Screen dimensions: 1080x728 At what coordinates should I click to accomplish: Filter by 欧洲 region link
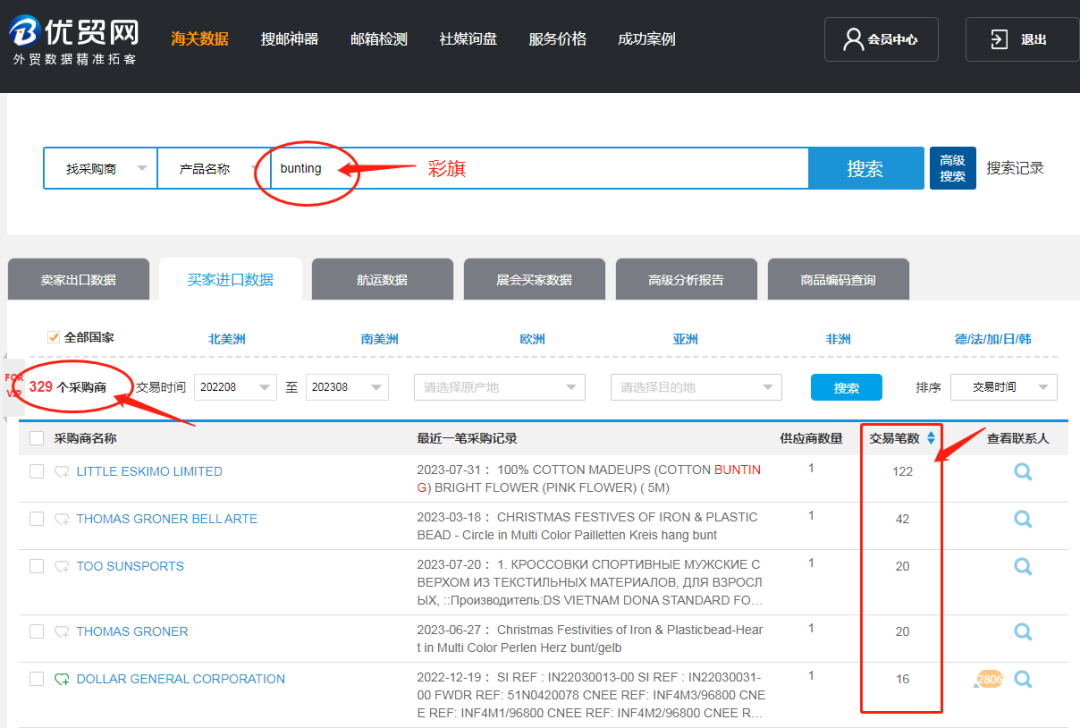click(x=532, y=339)
